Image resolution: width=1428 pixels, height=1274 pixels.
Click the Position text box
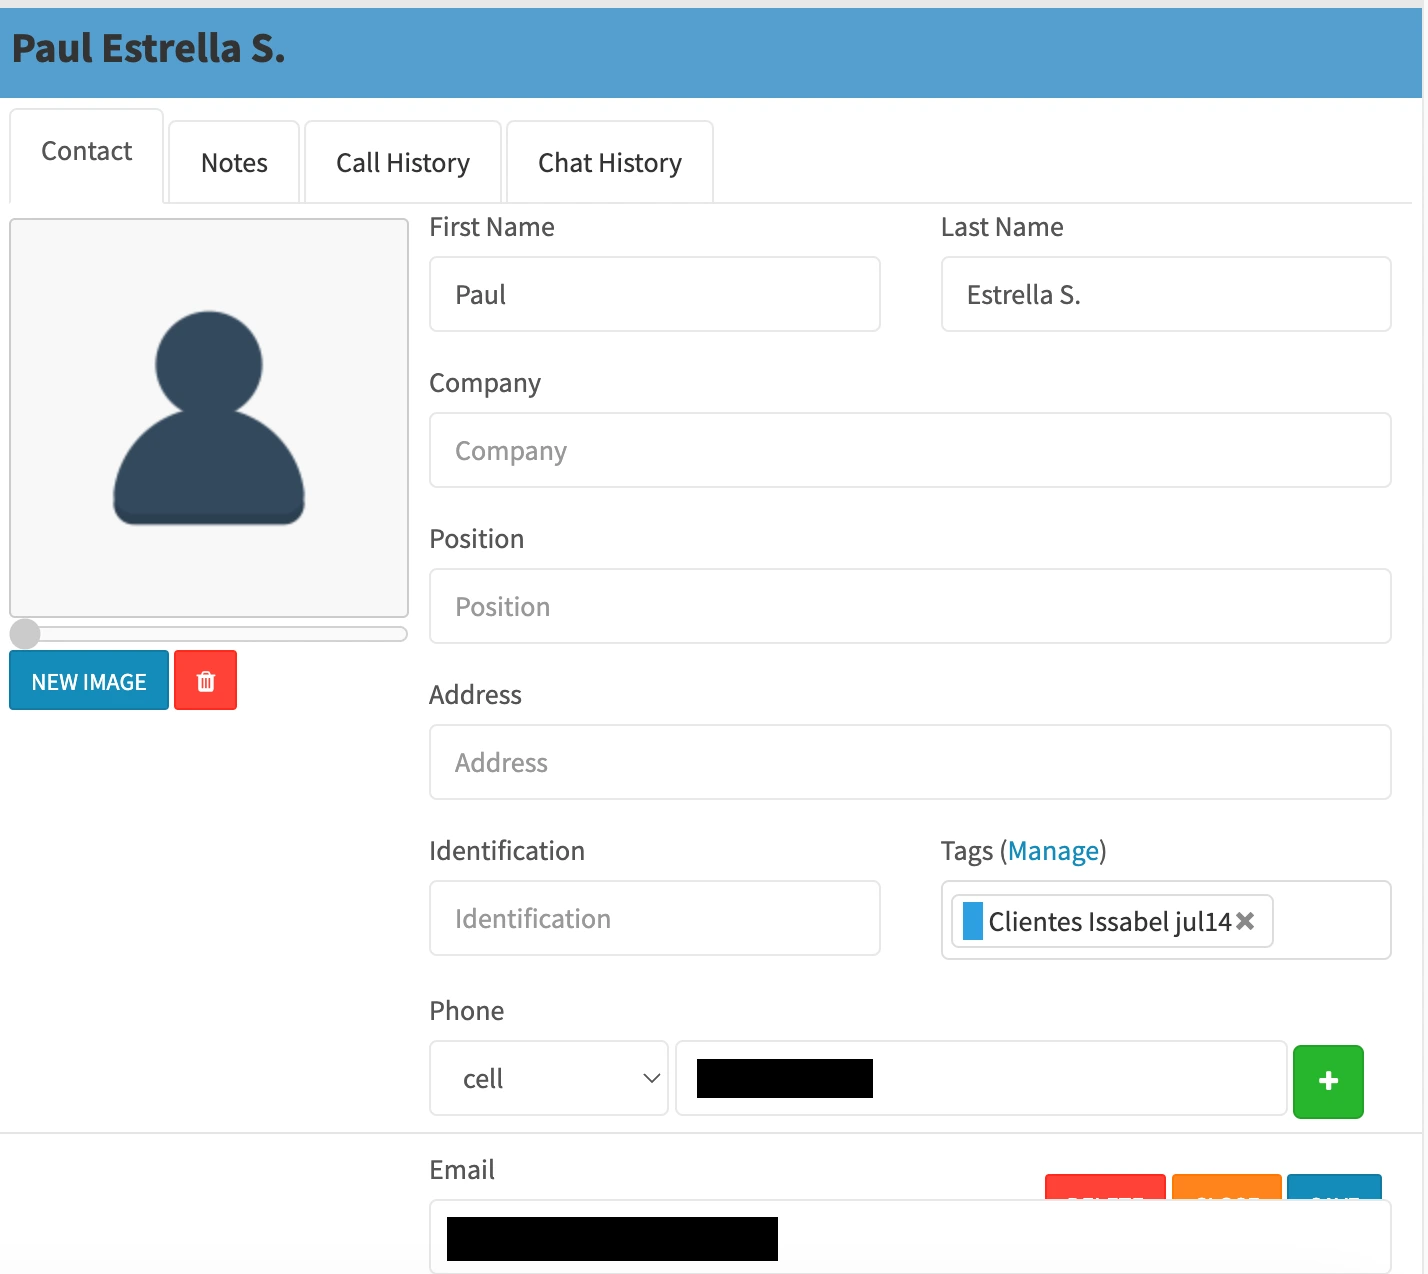pos(909,607)
